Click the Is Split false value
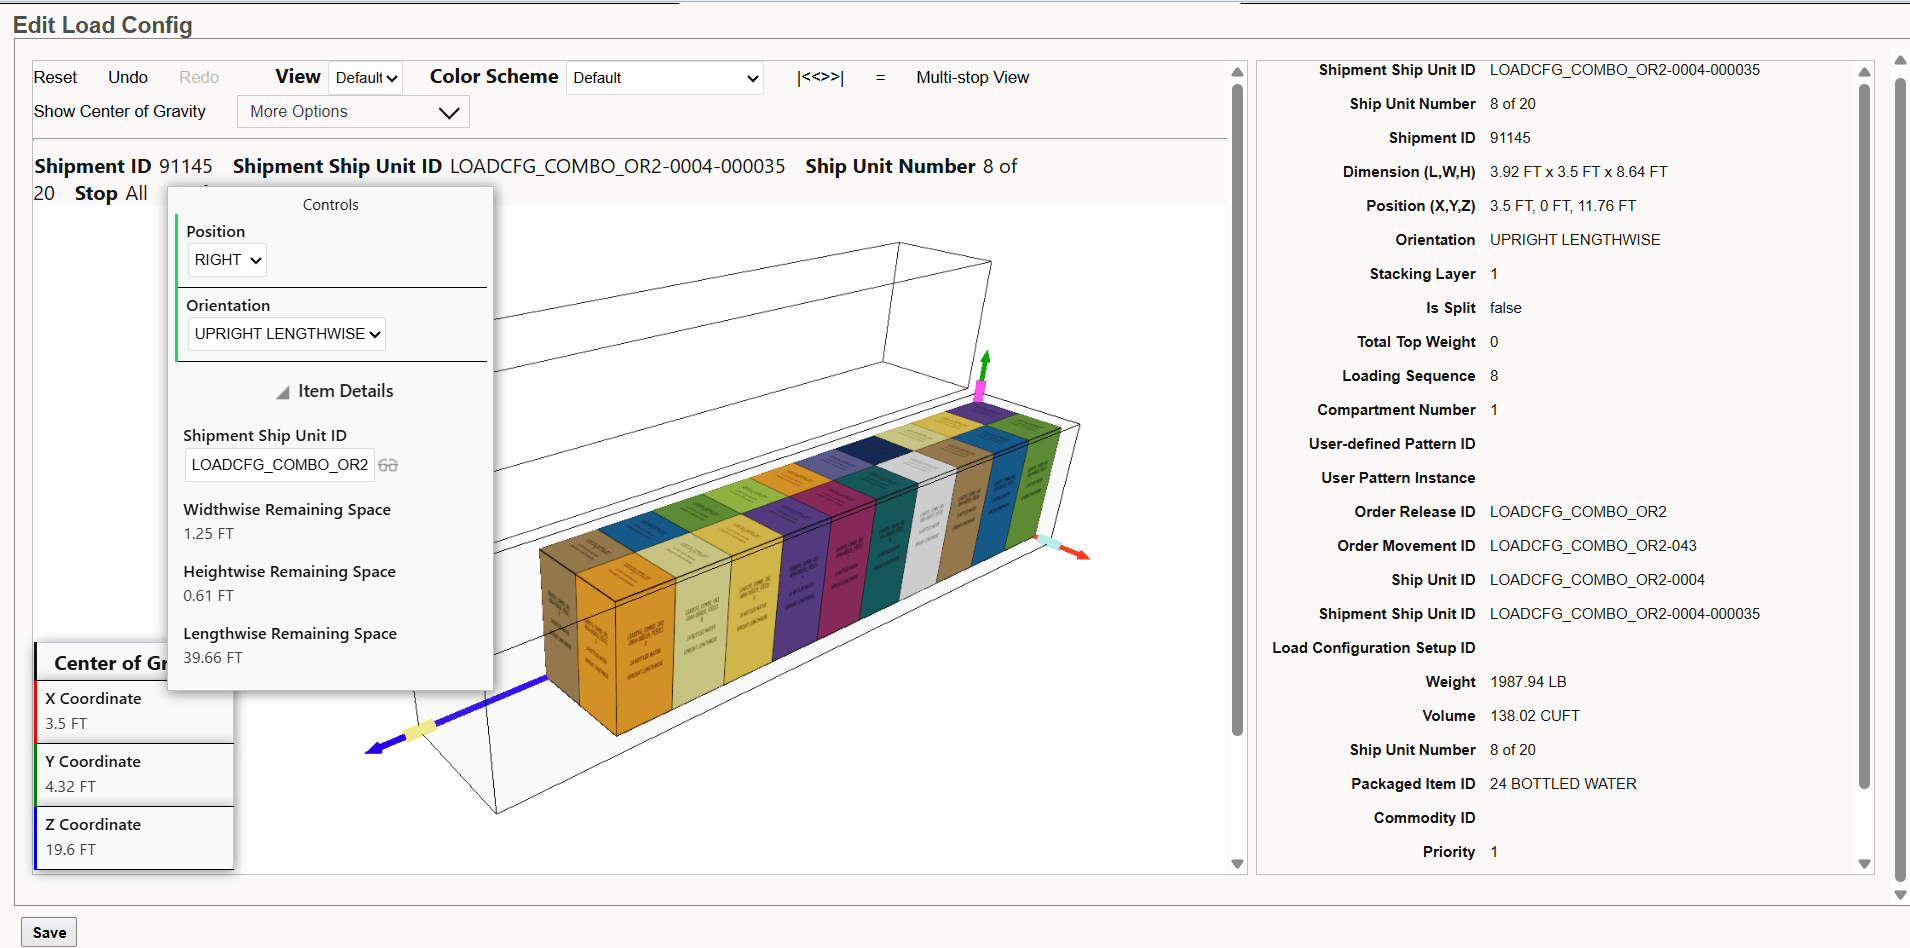Screen dimensions: 1910x948 coord(1505,308)
